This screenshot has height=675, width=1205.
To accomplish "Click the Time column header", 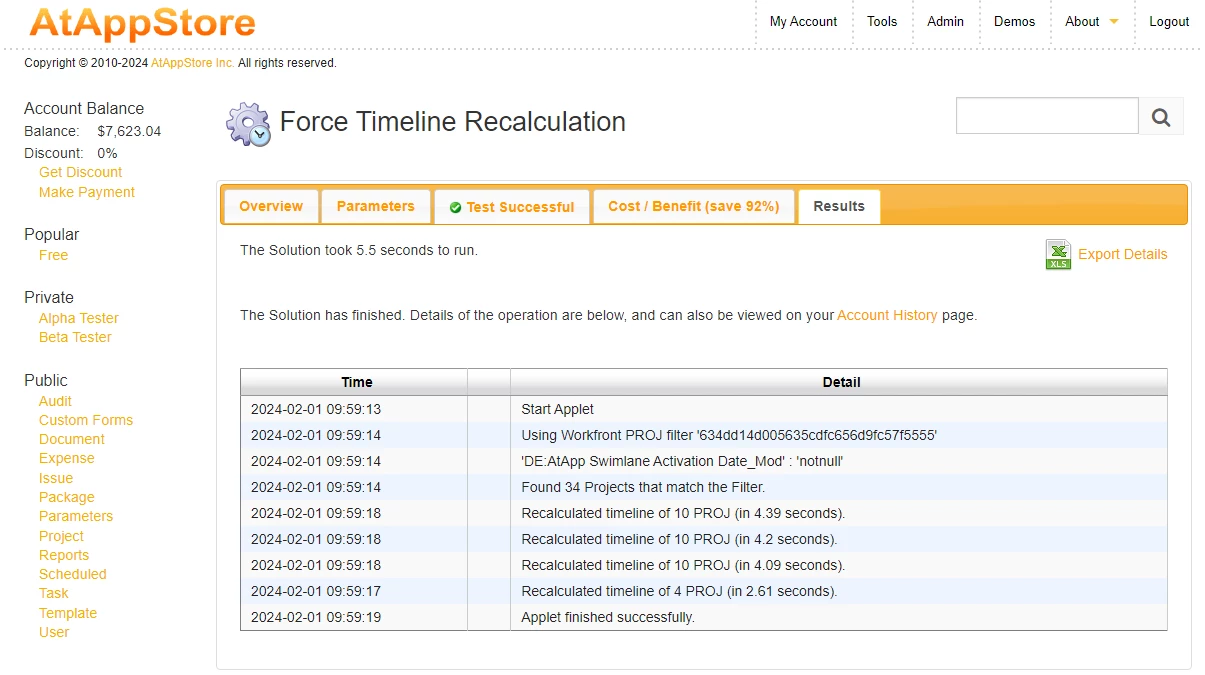I will tap(354, 382).
